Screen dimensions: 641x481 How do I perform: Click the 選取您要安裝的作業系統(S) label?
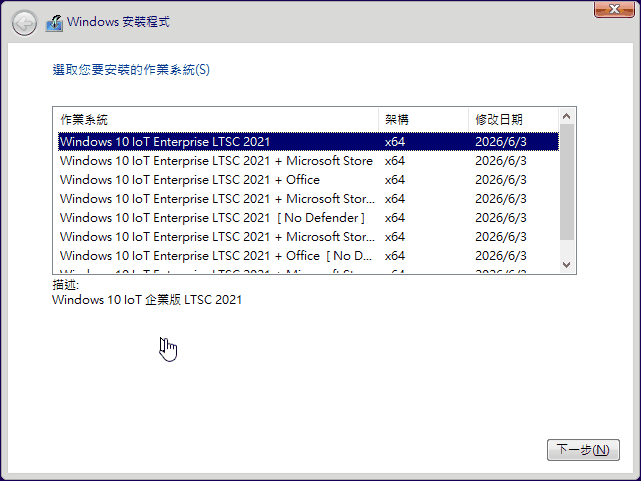[131, 70]
